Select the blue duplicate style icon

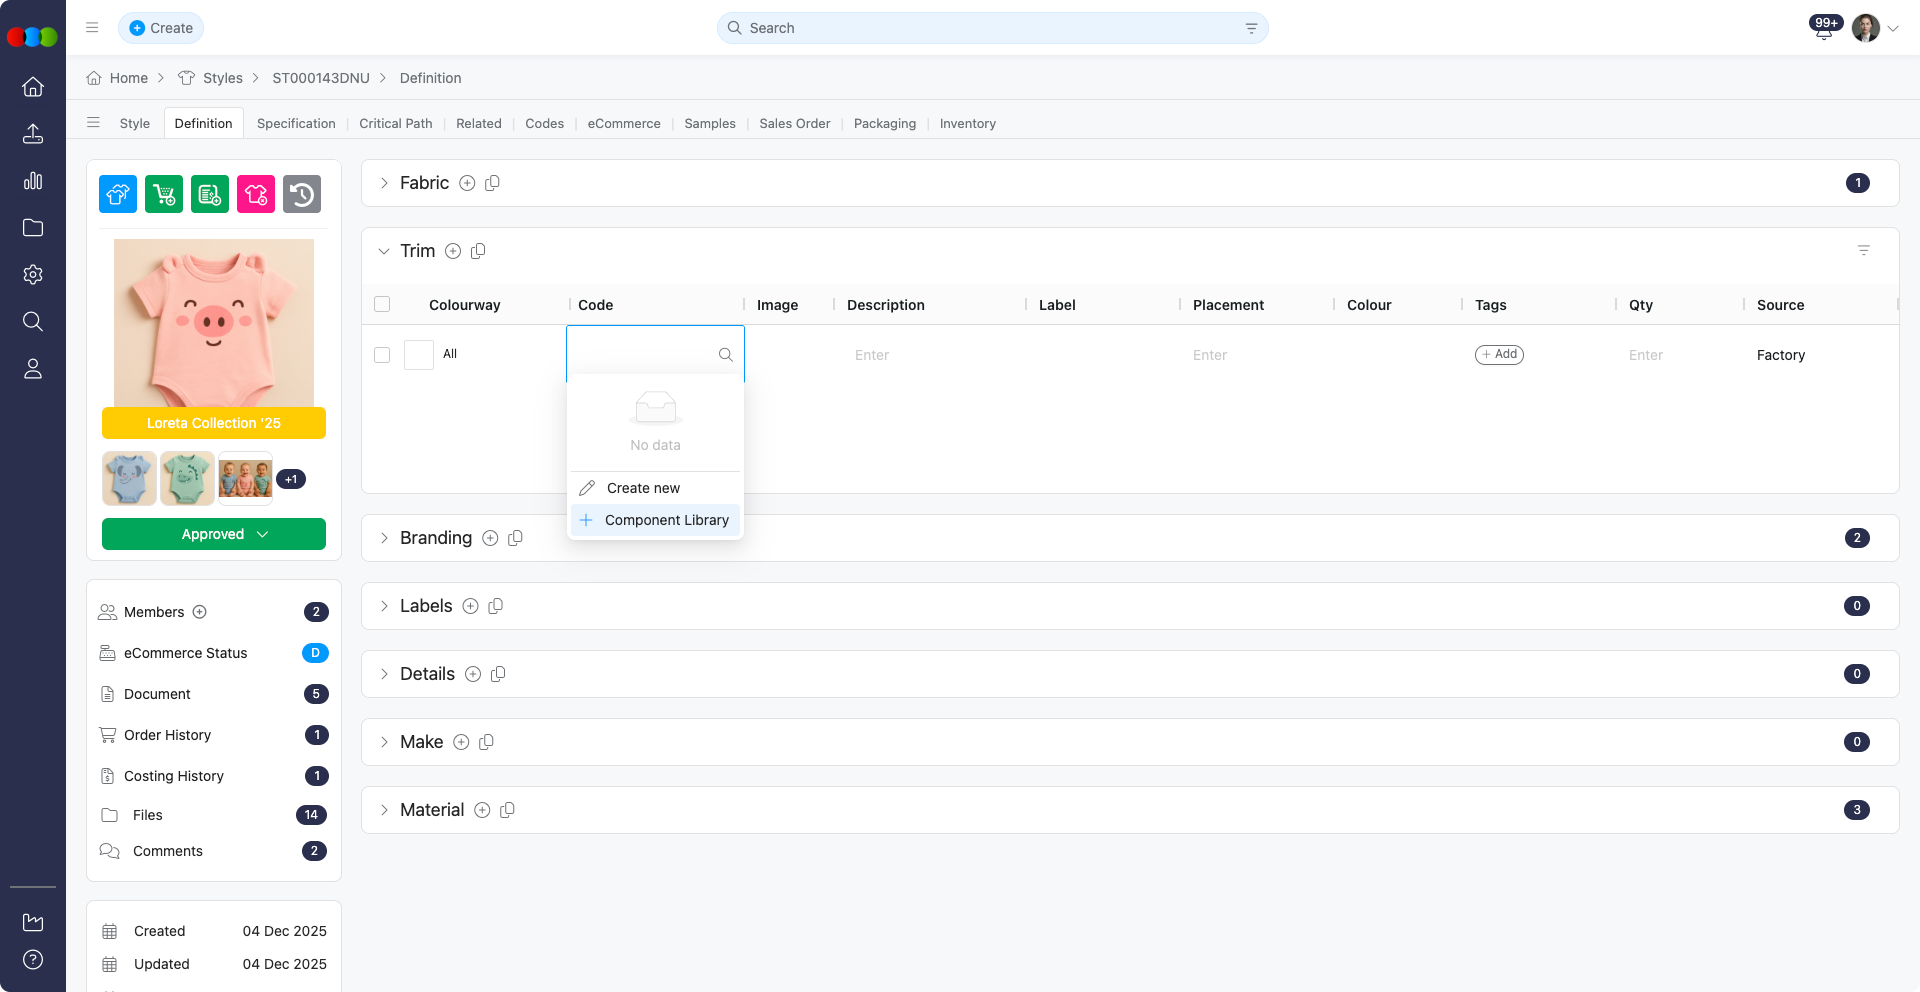[117, 194]
